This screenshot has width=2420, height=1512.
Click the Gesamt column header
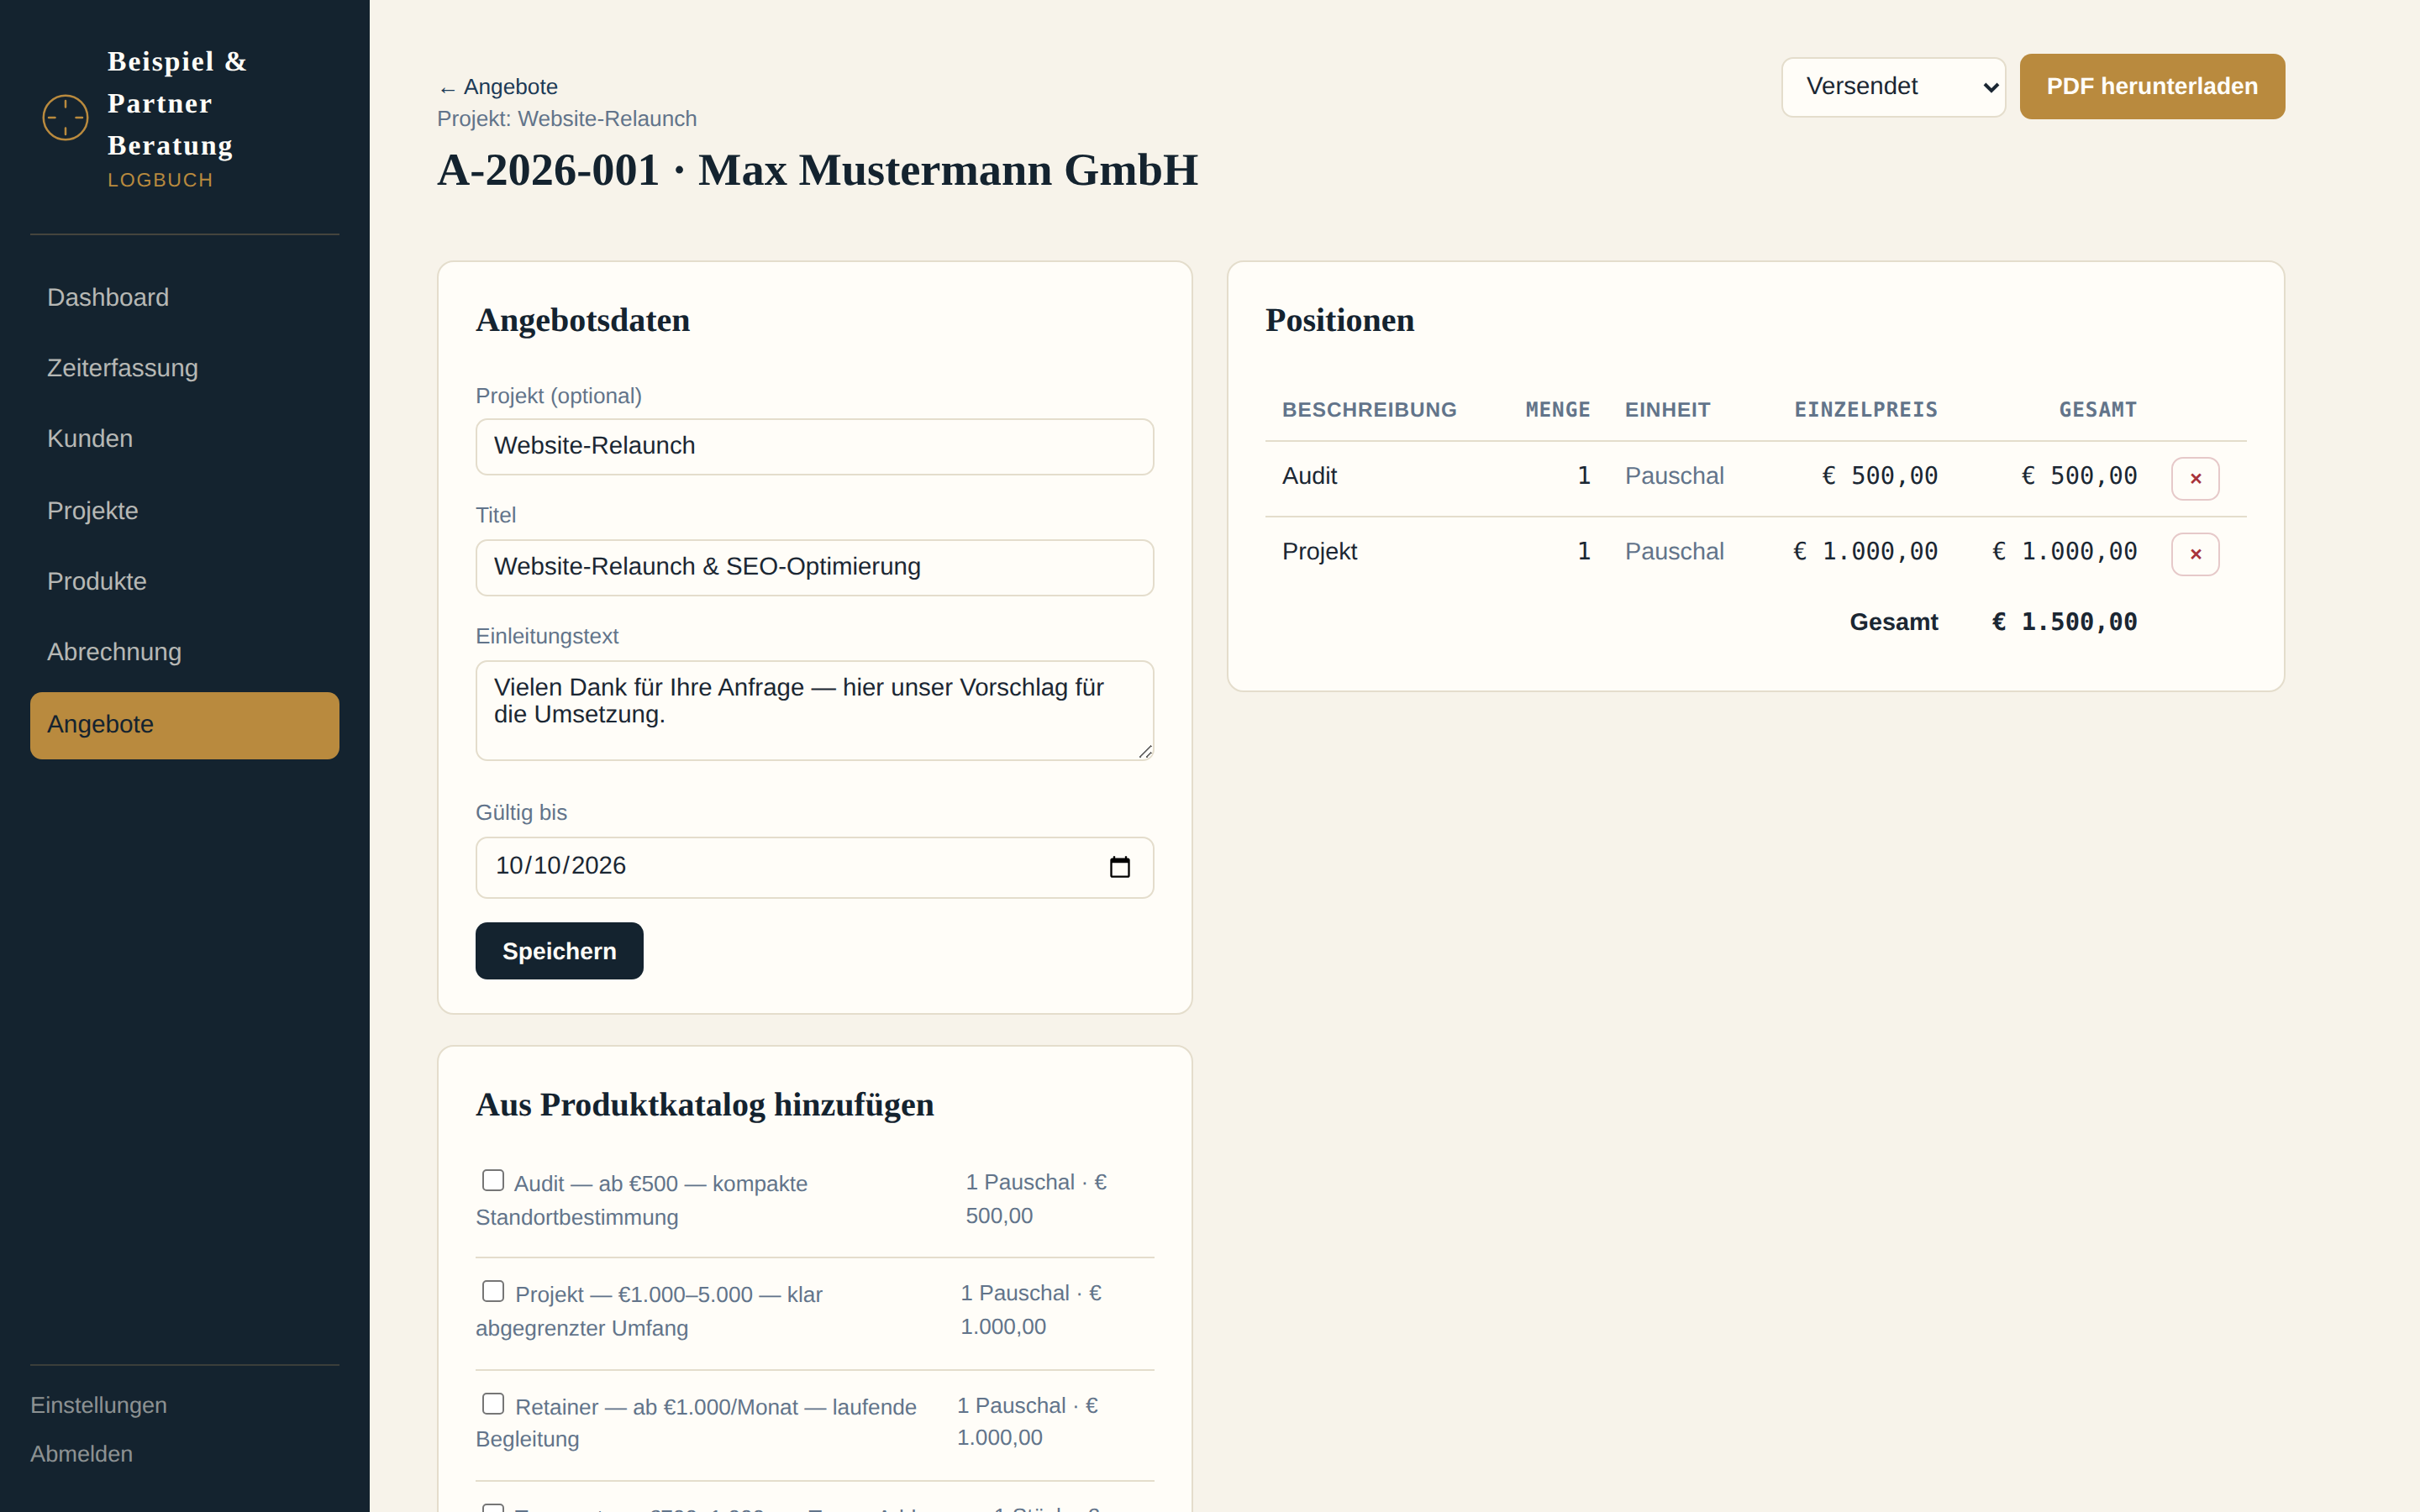pos(2097,410)
